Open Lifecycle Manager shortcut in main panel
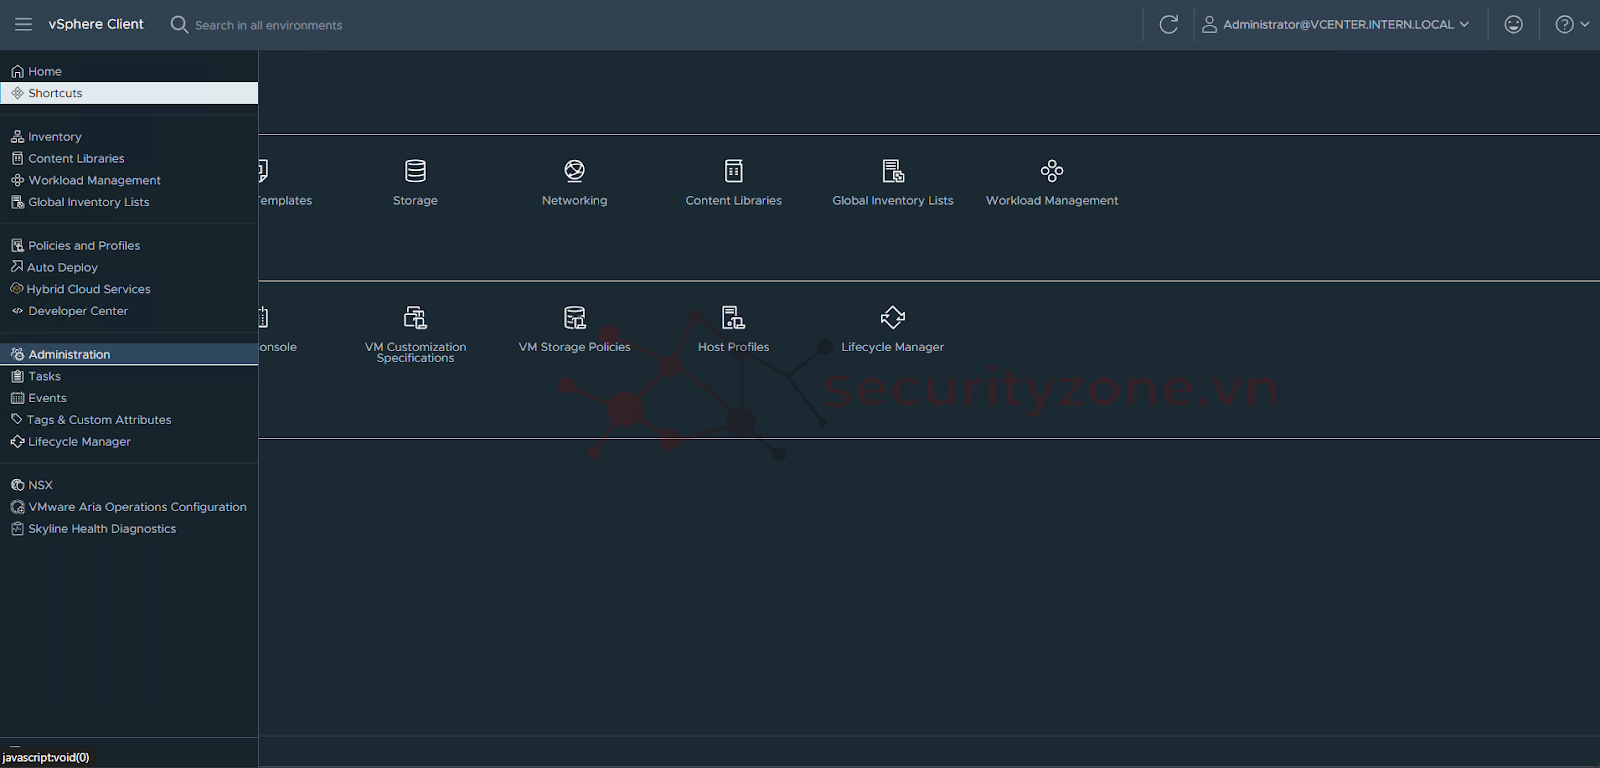Viewport: 1600px width, 768px height. point(892,319)
